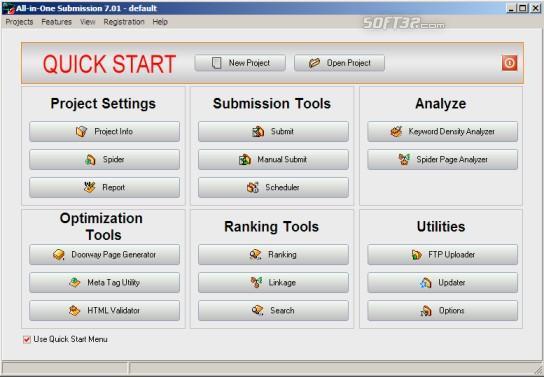The image size is (544, 377).
Task: Click the Report label
Action: [x=113, y=188]
